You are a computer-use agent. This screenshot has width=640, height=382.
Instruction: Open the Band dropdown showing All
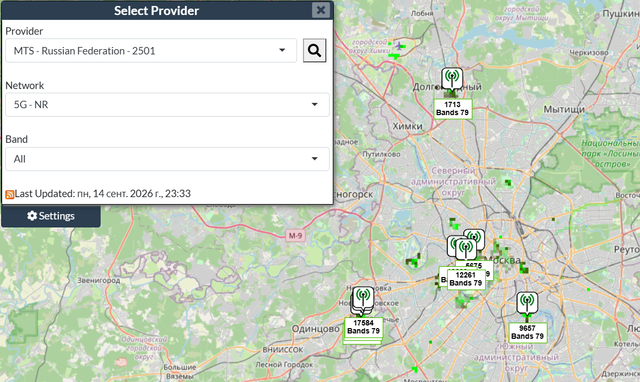(x=167, y=159)
